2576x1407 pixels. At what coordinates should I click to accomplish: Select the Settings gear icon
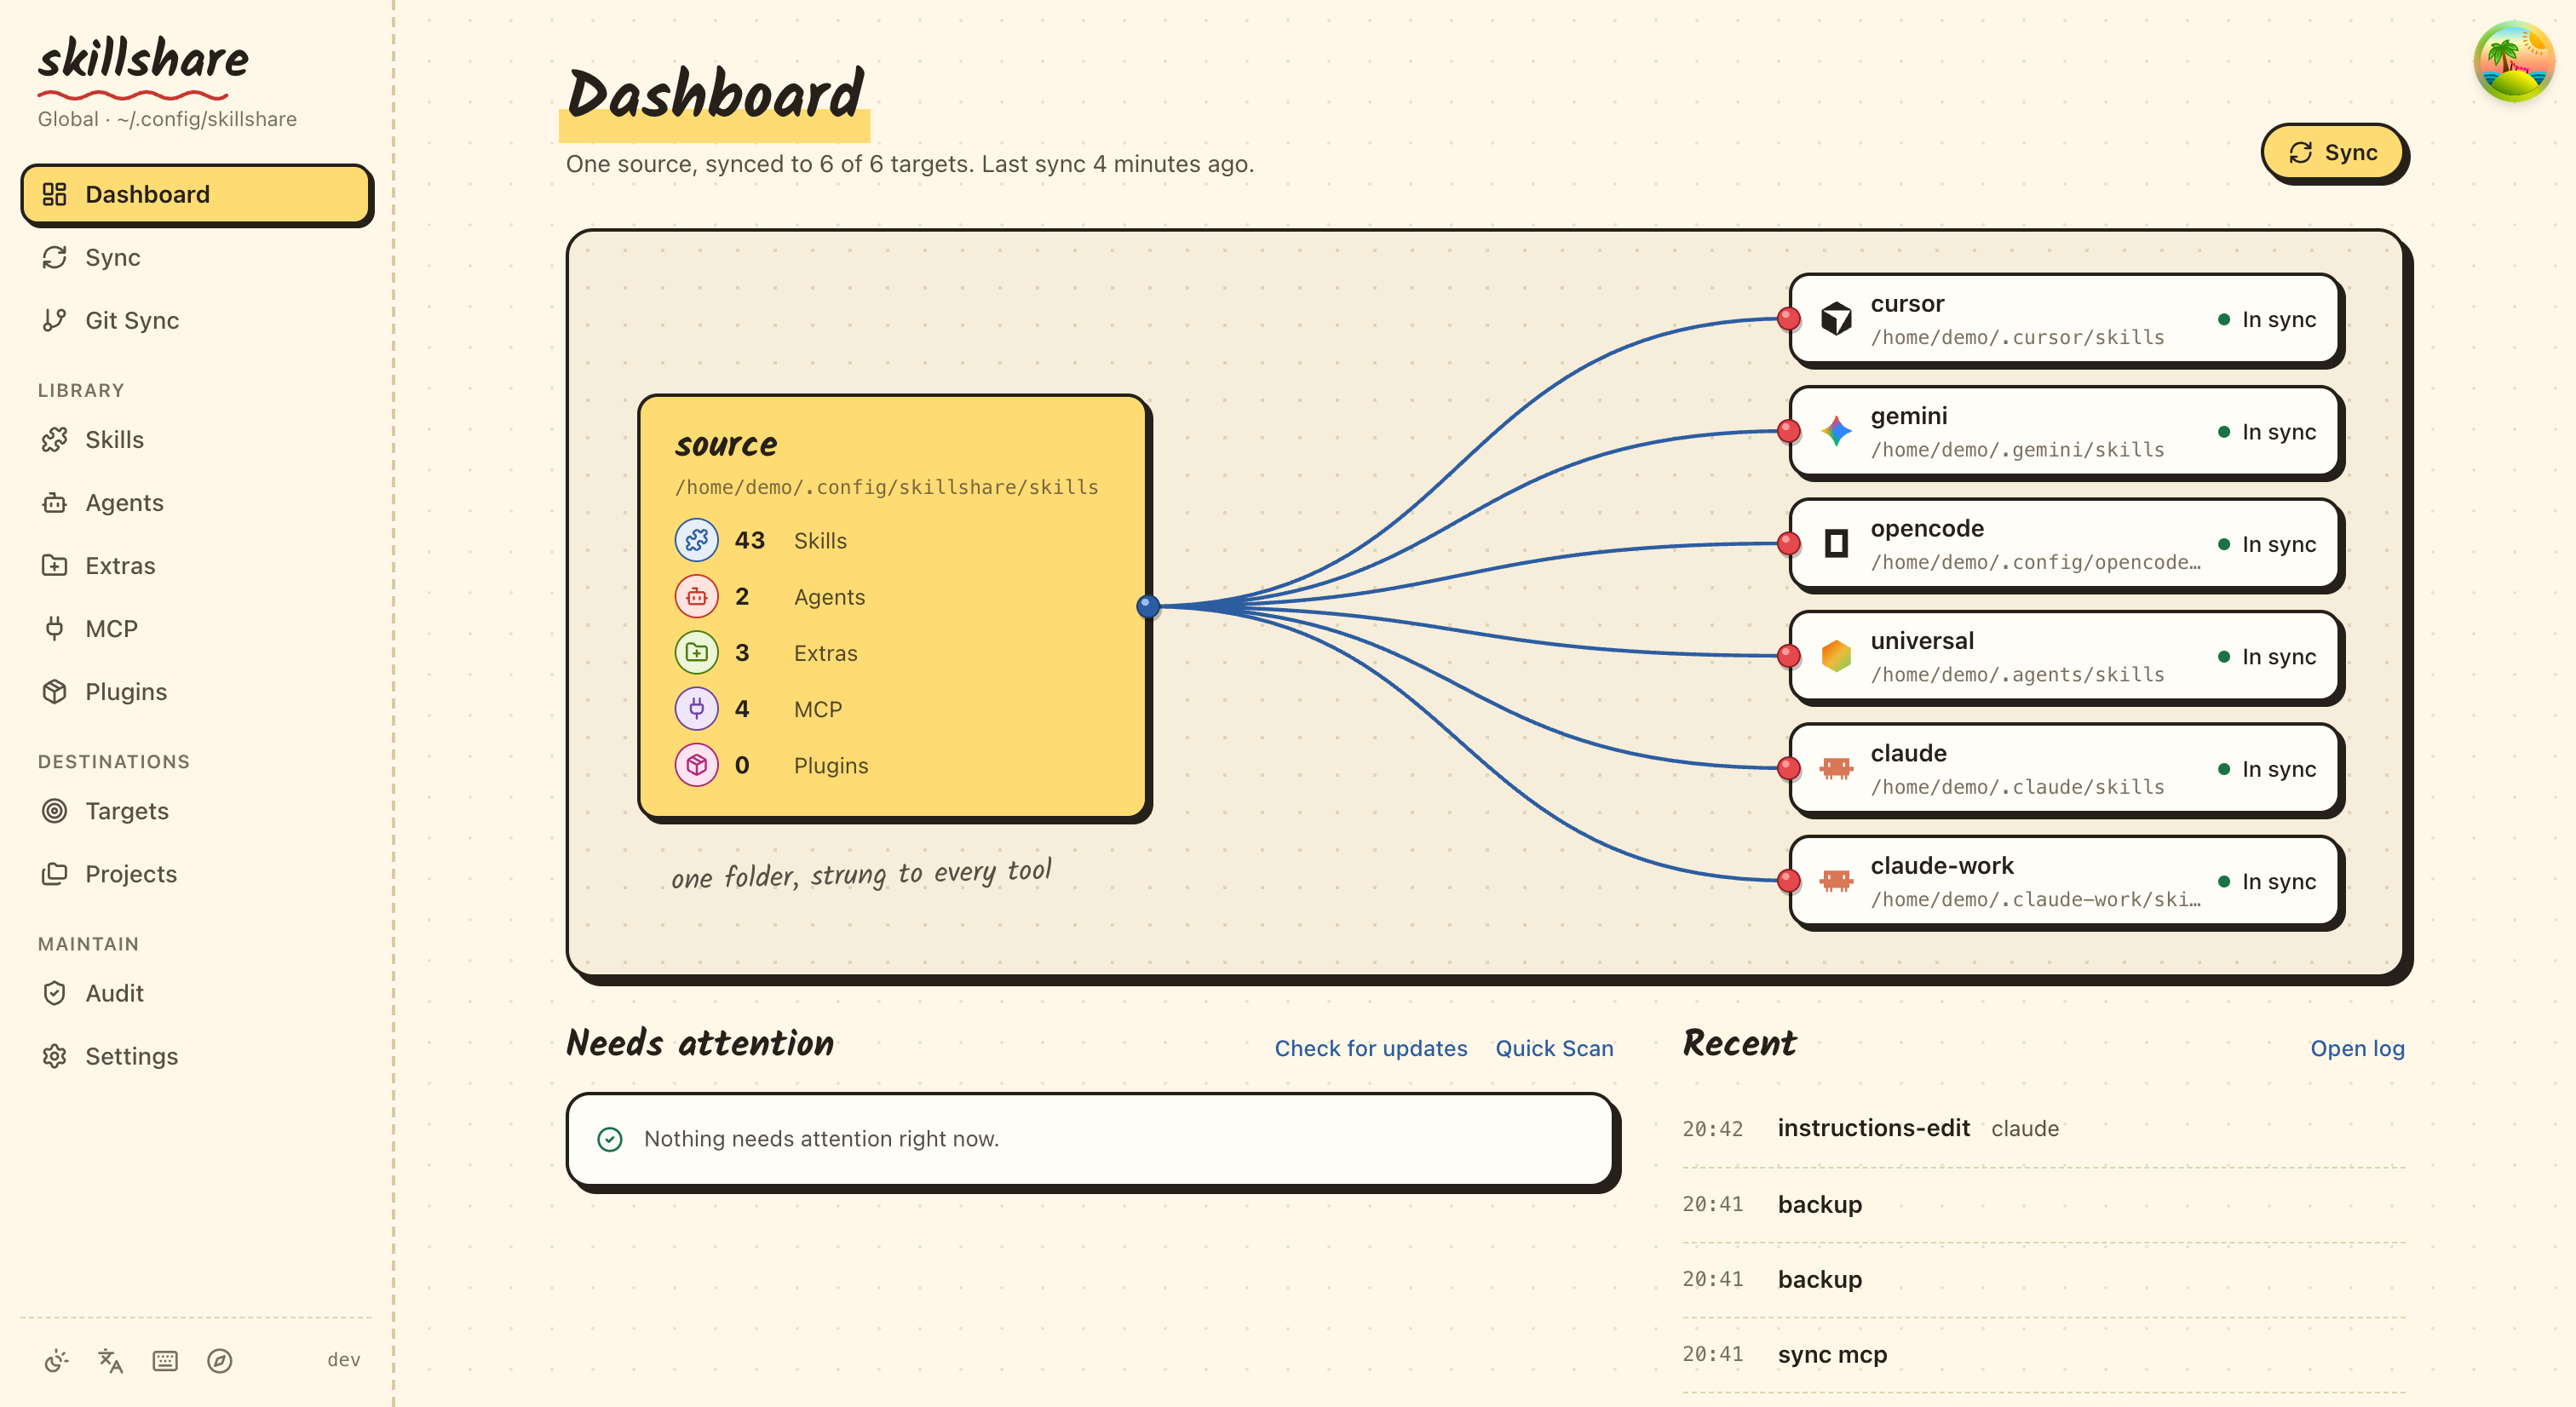55,1055
